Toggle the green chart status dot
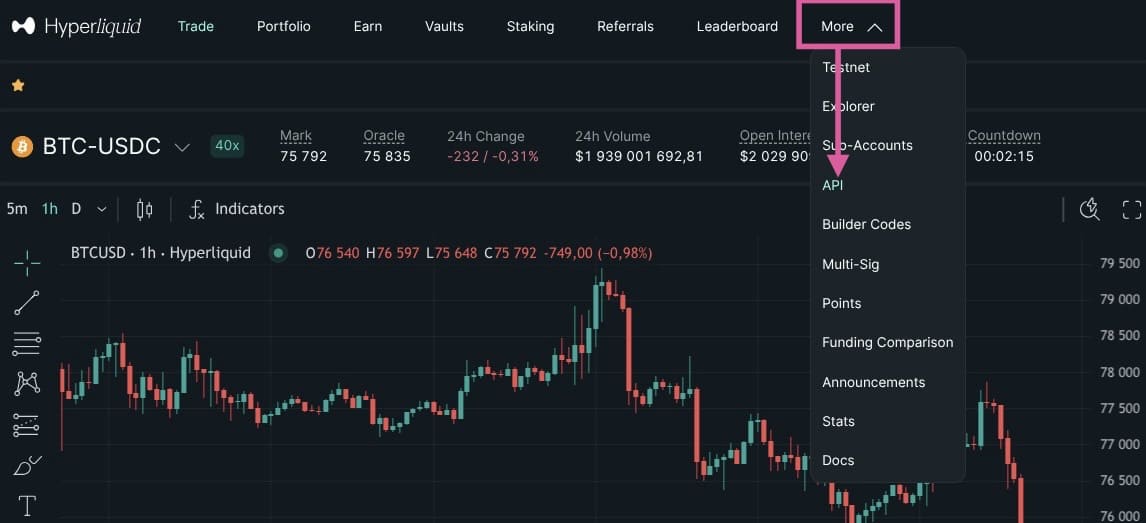Image resolution: width=1146 pixels, height=523 pixels. click(278, 253)
